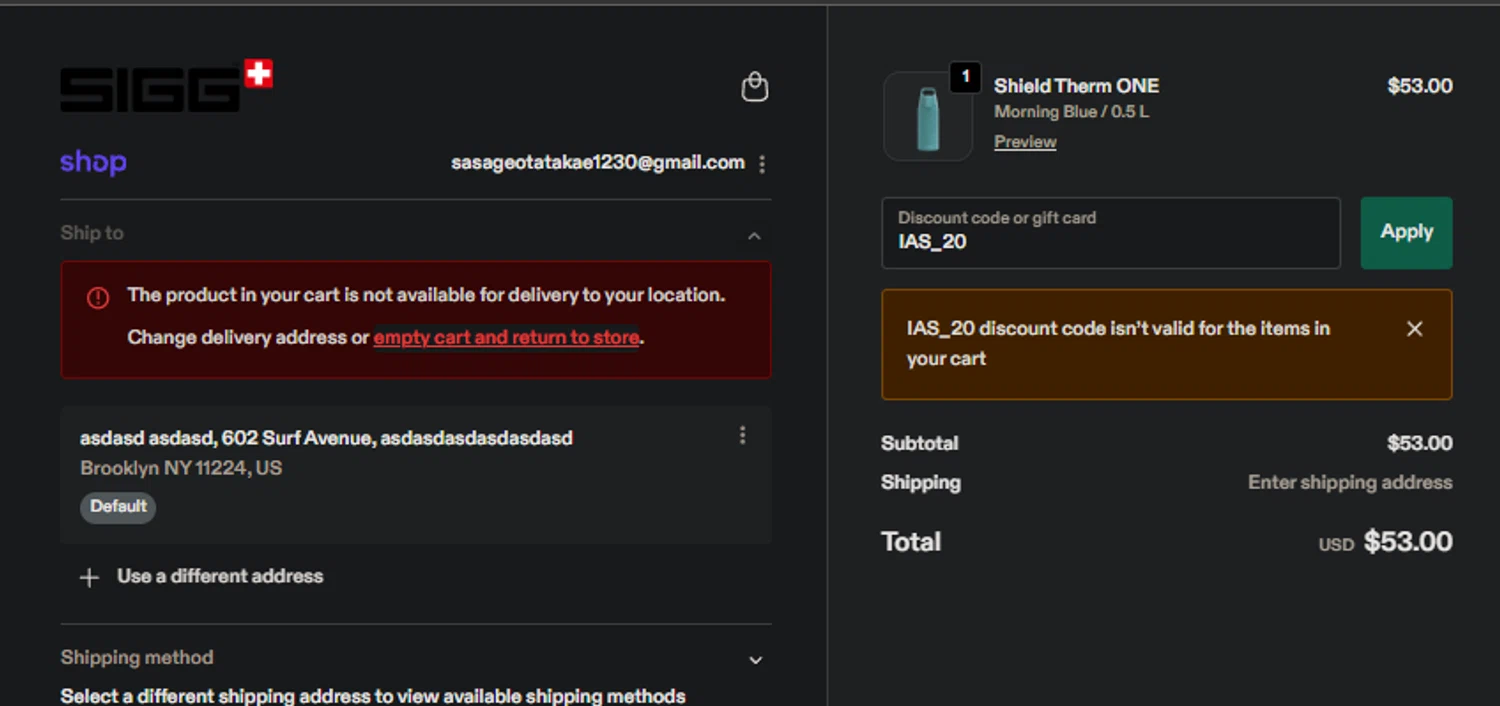
Task: Click the plus icon for different address
Action: click(89, 578)
